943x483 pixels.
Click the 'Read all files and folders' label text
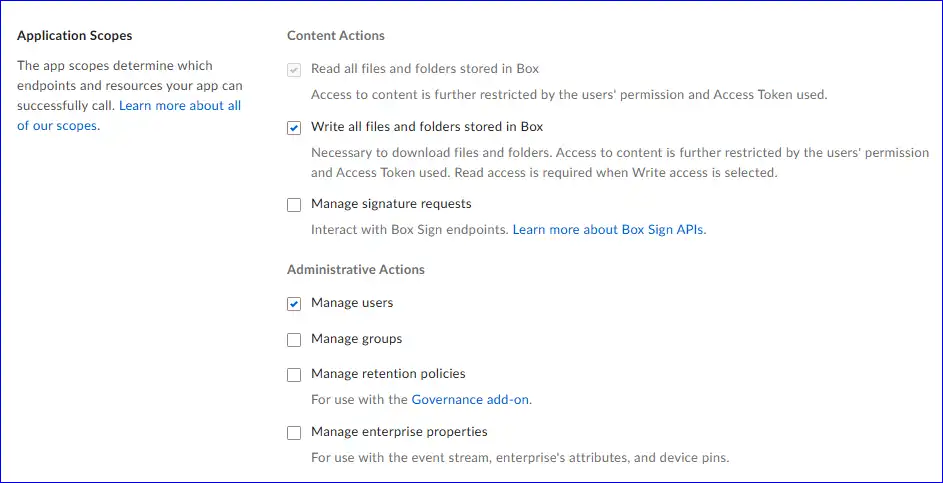point(425,69)
